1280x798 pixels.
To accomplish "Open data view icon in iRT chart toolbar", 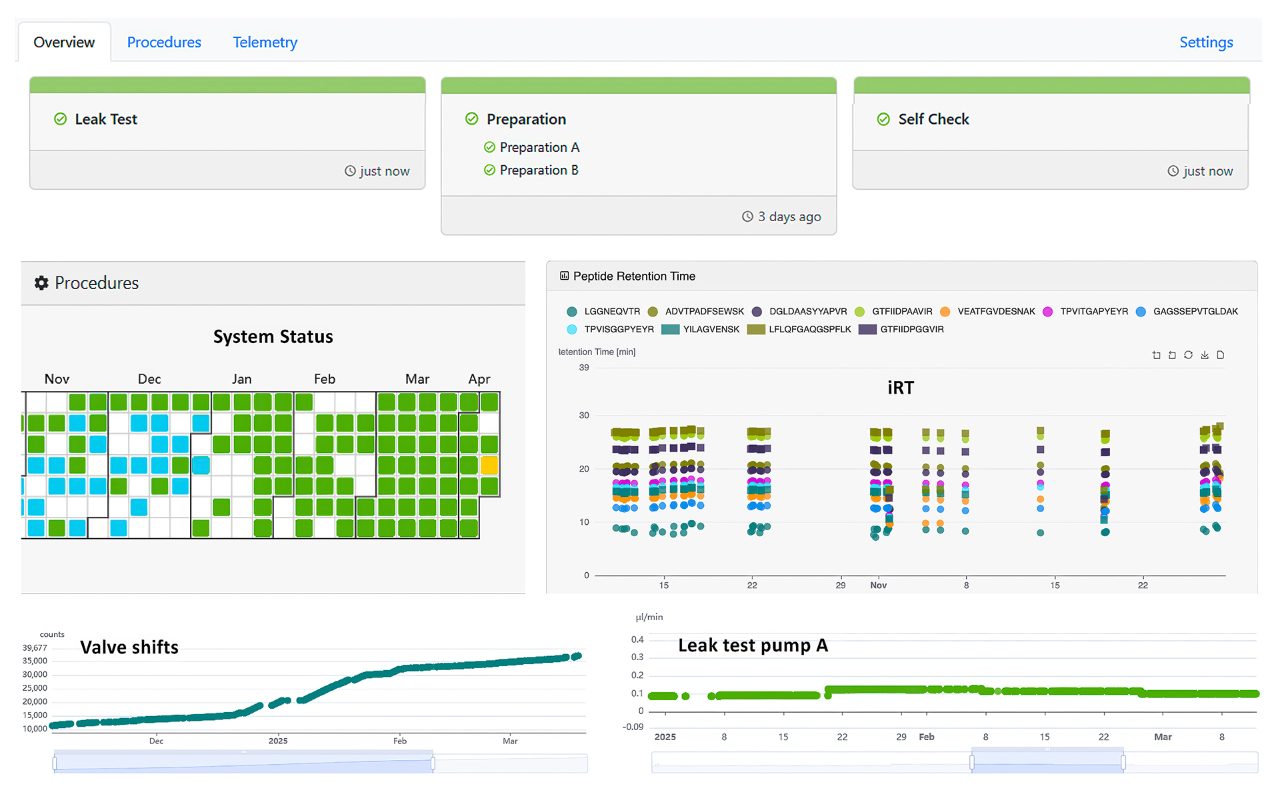I will click(1220, 355).
